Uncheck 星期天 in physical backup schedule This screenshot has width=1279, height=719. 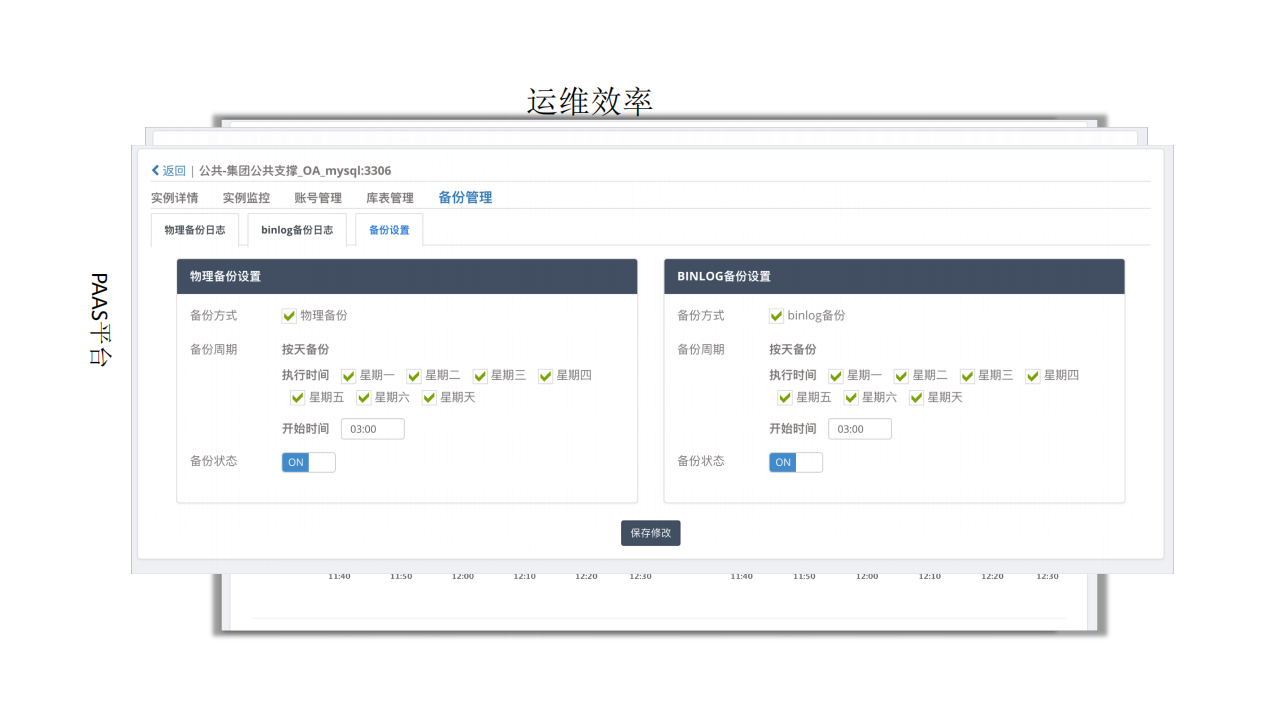tap(428, 397)
